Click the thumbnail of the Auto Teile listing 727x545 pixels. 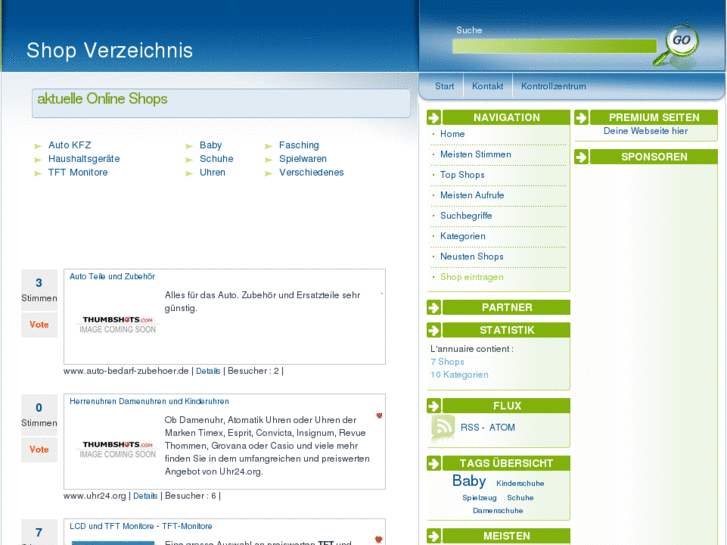(x=117, y=324)
